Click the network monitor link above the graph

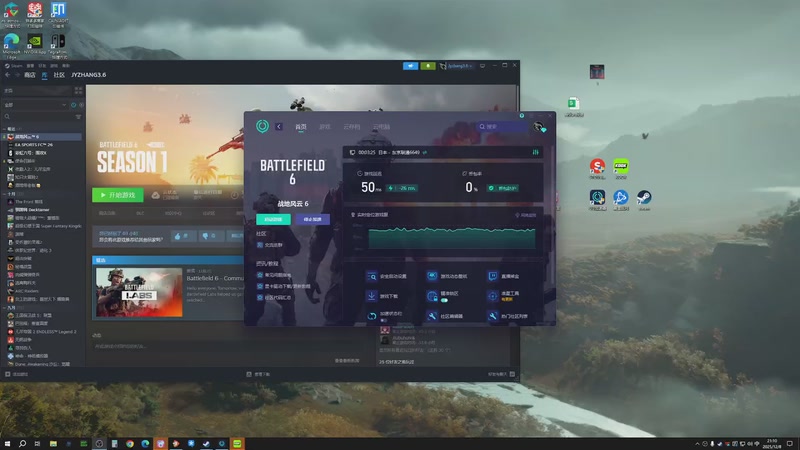point(526,215)
